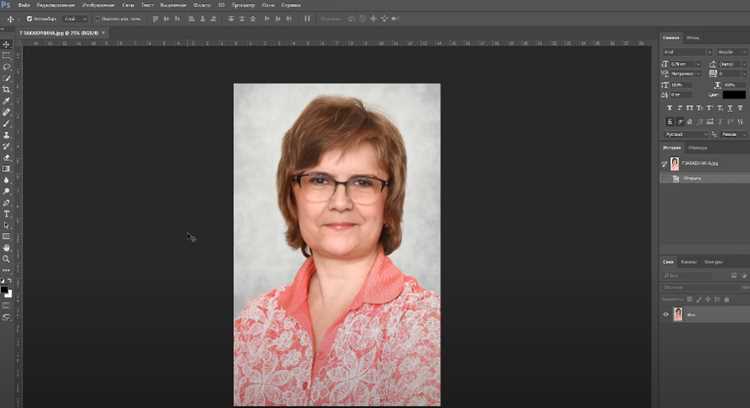The height and width of the screenshot is (408, 750).
Task: Select the Открыть history state
Action: point(705,178)
